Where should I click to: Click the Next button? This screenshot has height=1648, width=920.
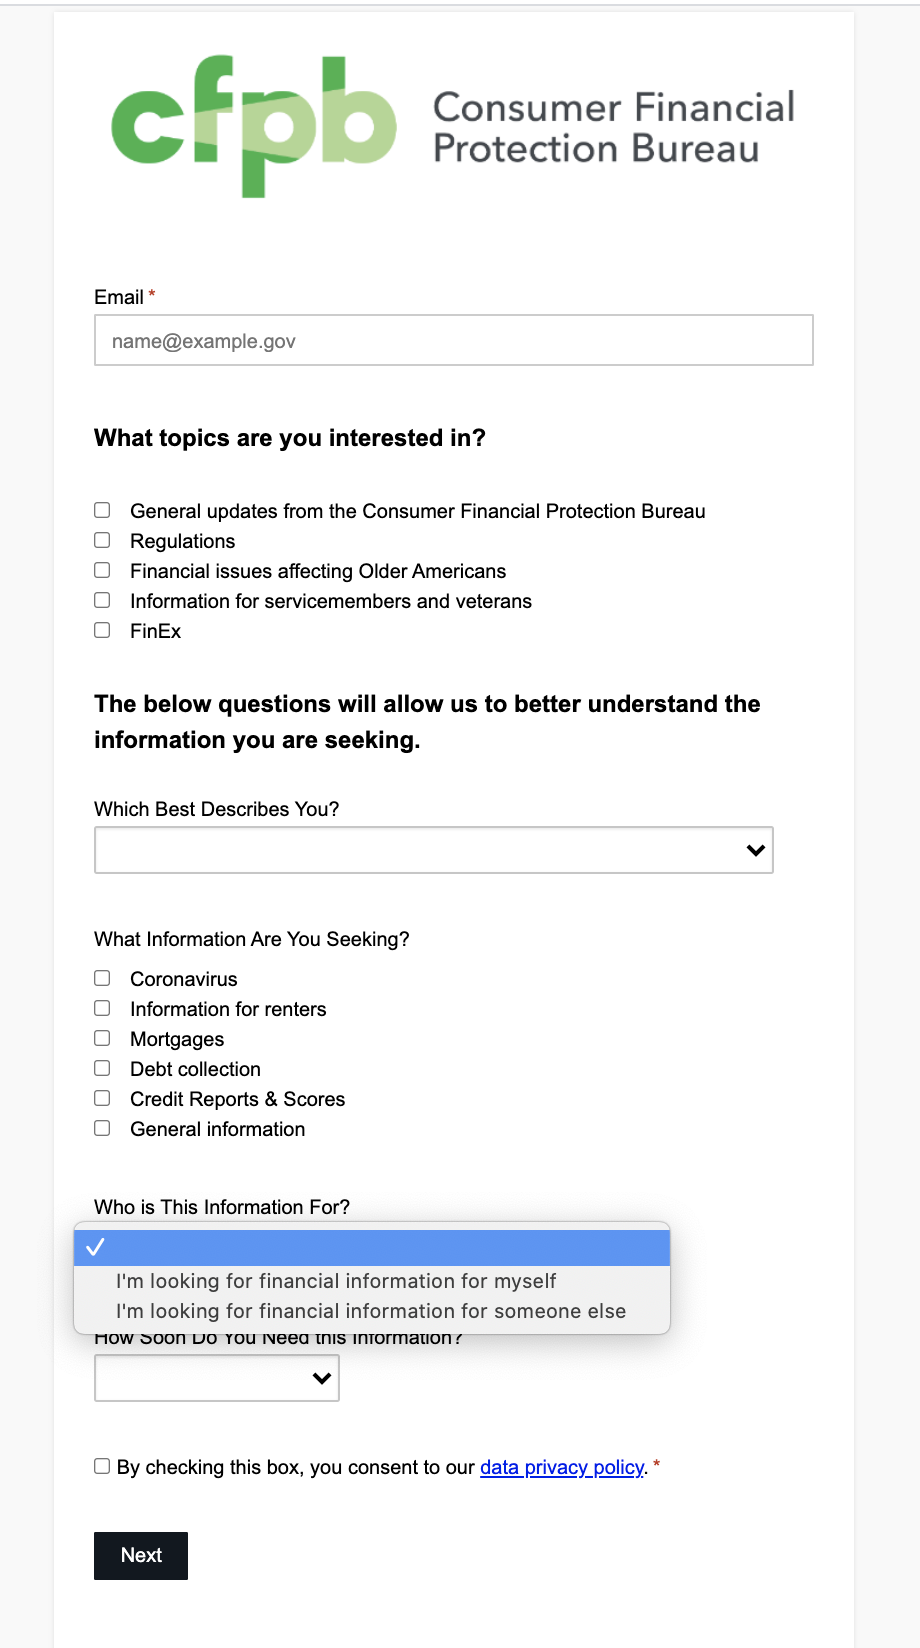click(141, 1555)
